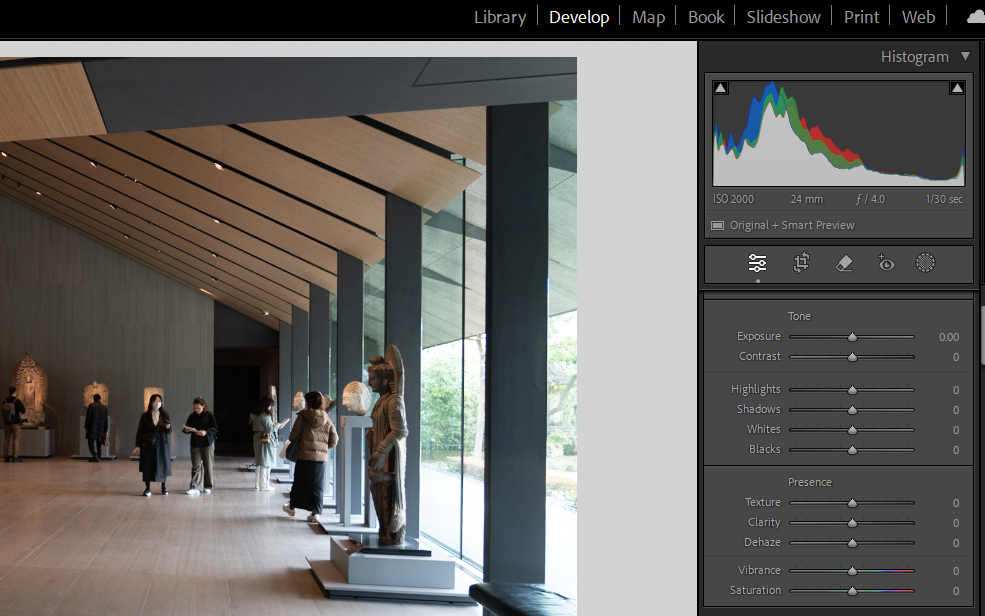The height and width of the screenshot is (616, 985).
Task: Click the Shadows value field
Action: [955, 410]
